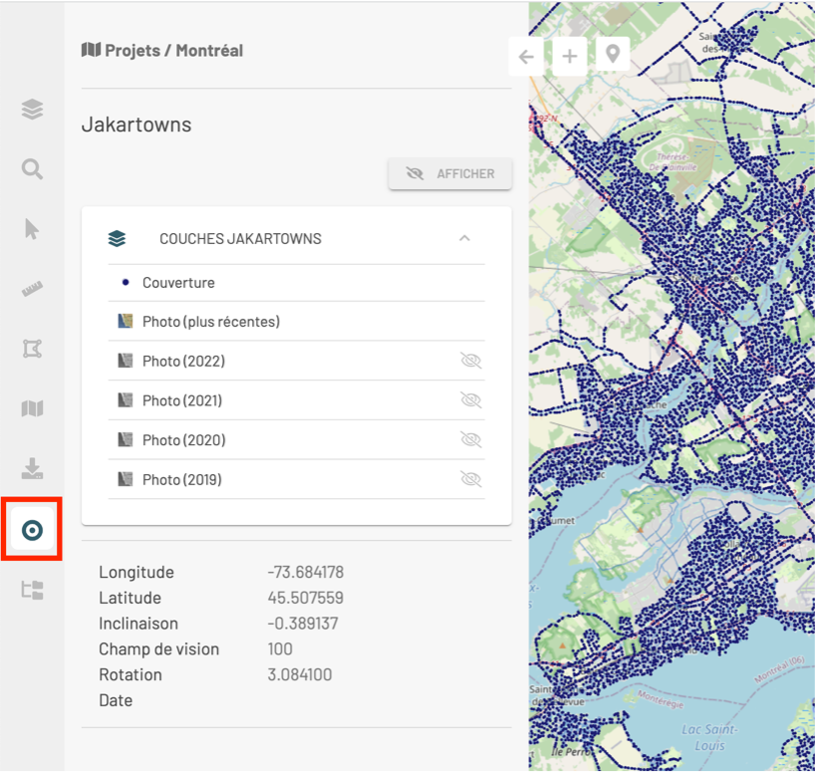Open the download tool
Viewport: 818px width, 776px height.
31,469
